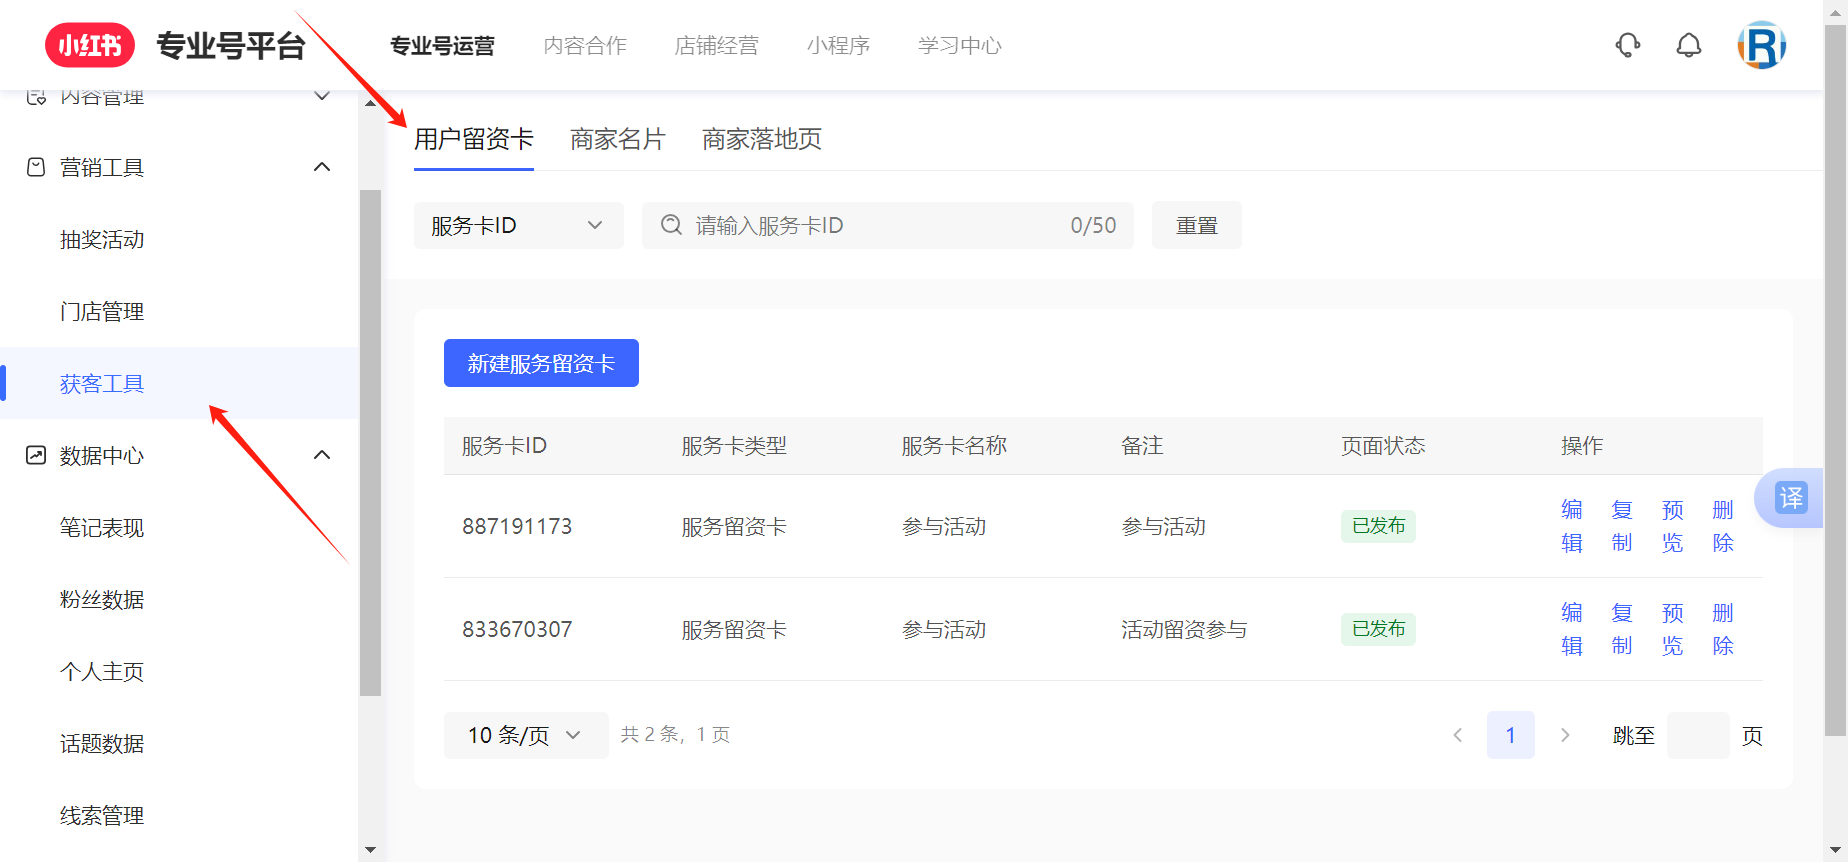The image size is (1848, 862).
Task: Select 粉丝数据 in the sidebar
Action: click(102, 599)
